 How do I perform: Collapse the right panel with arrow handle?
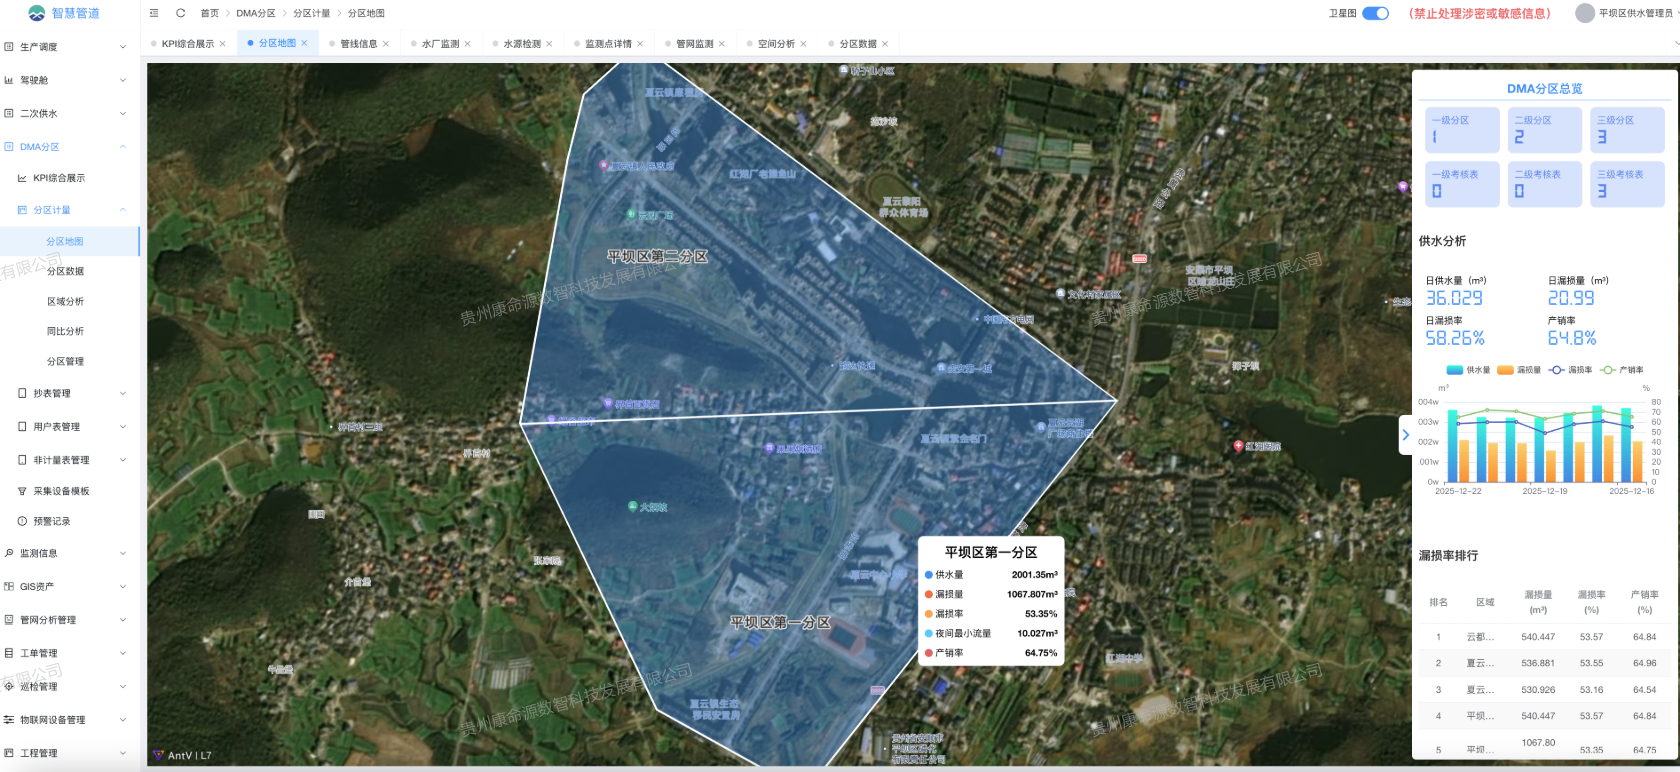coord(1405,435)
